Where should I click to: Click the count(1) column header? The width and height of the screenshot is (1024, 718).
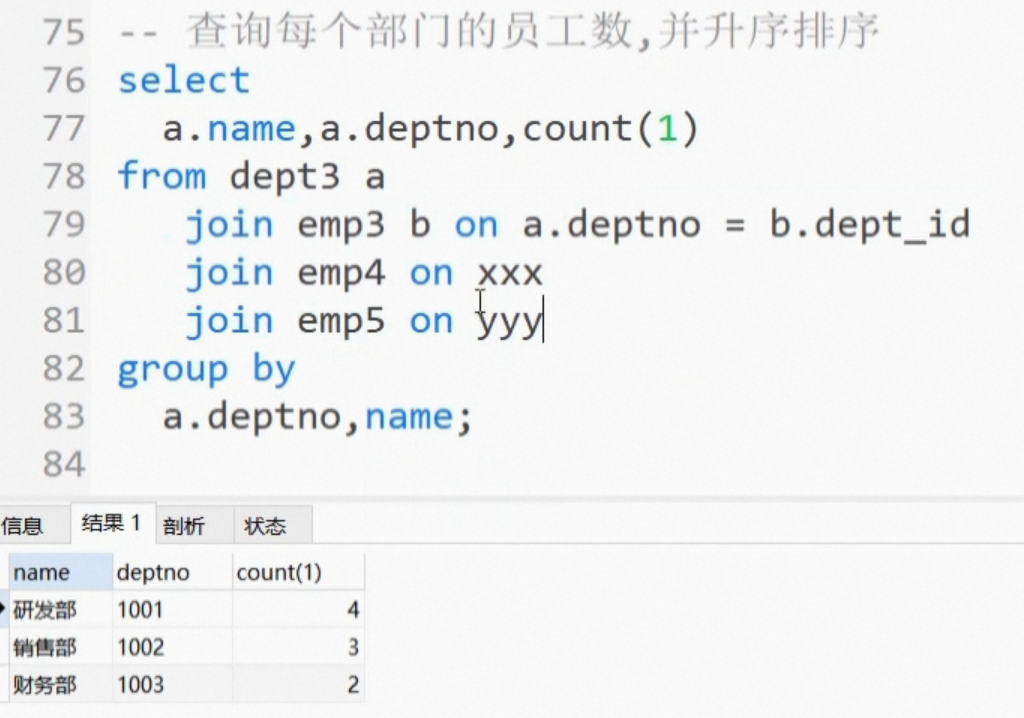click(x=298, y=572)
